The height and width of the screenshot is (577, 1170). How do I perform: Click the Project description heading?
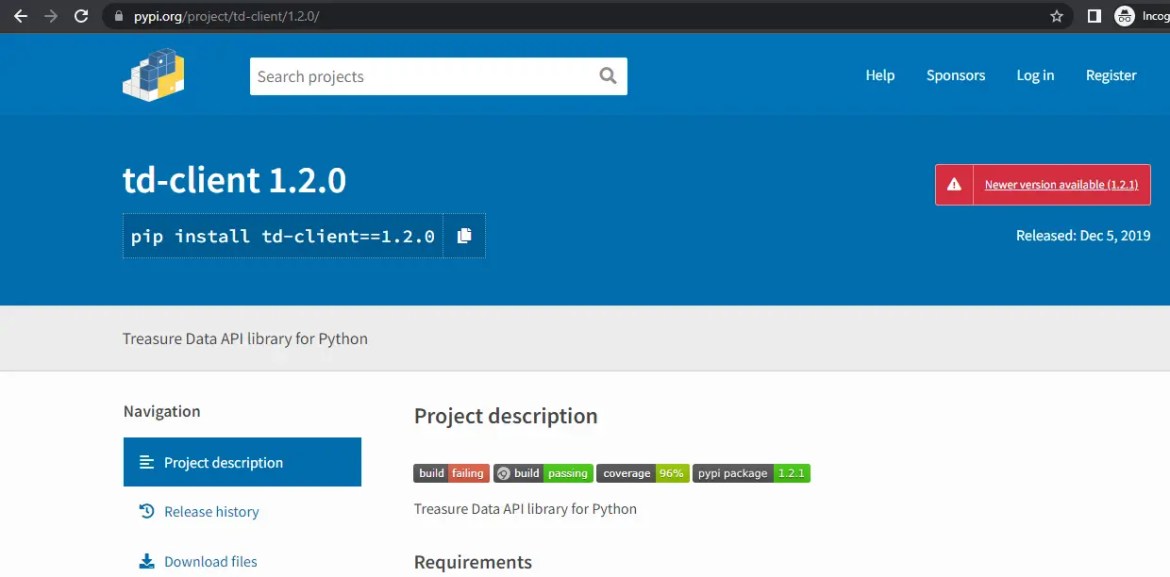tap(506, 416)
